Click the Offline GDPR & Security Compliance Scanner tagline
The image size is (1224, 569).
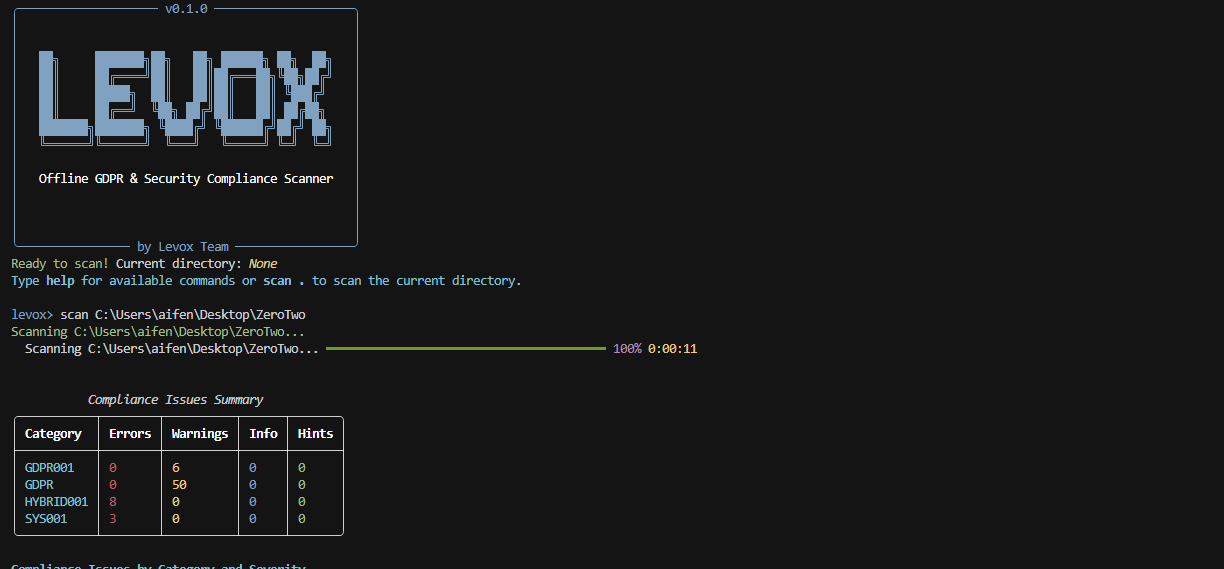click(186, 179)
